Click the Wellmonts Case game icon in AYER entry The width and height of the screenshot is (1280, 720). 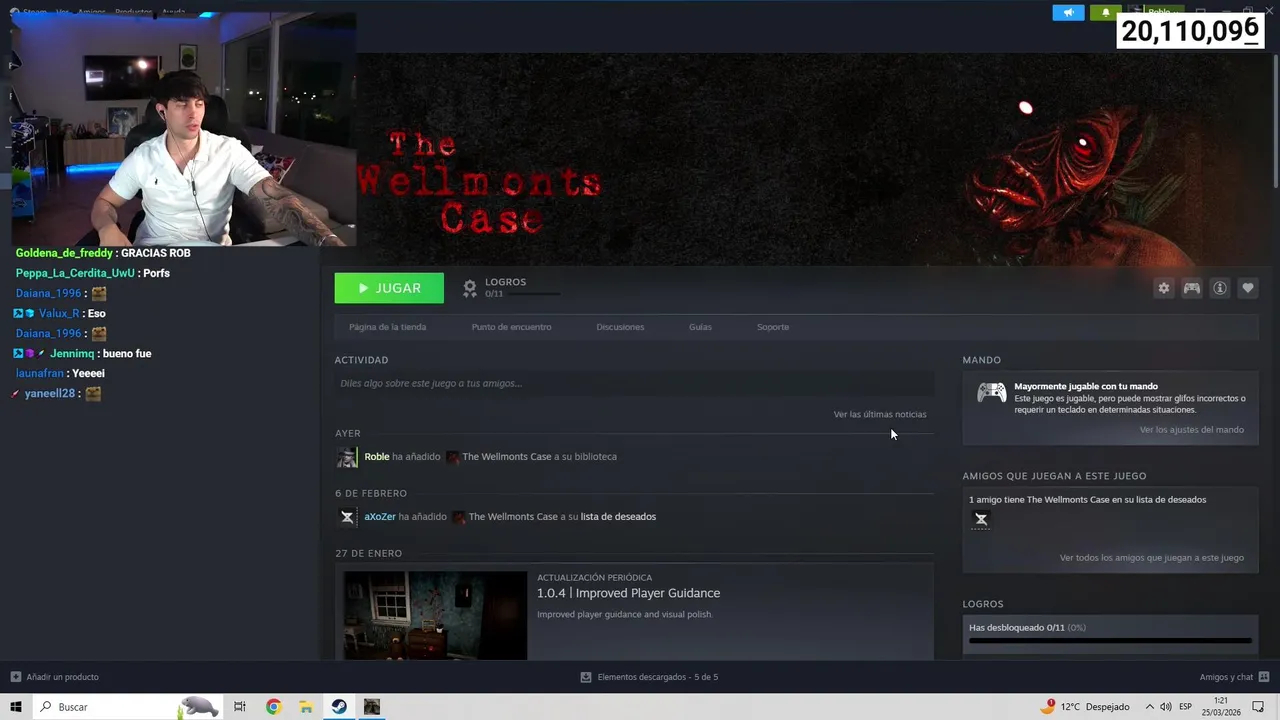click(x=453, y=457)
